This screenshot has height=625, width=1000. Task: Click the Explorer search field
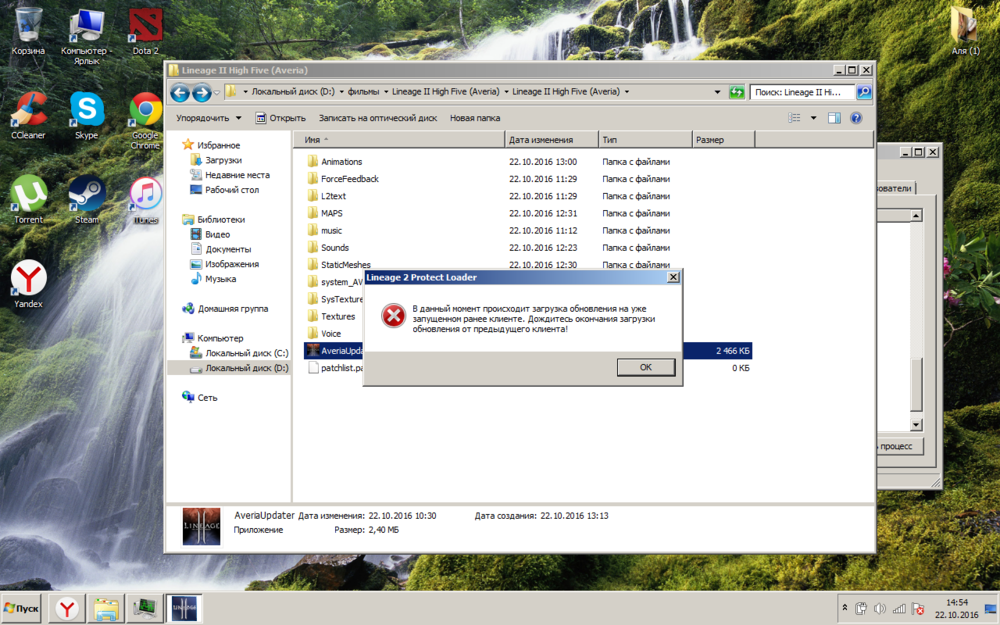pyautogui.click(x=802, y=92)
